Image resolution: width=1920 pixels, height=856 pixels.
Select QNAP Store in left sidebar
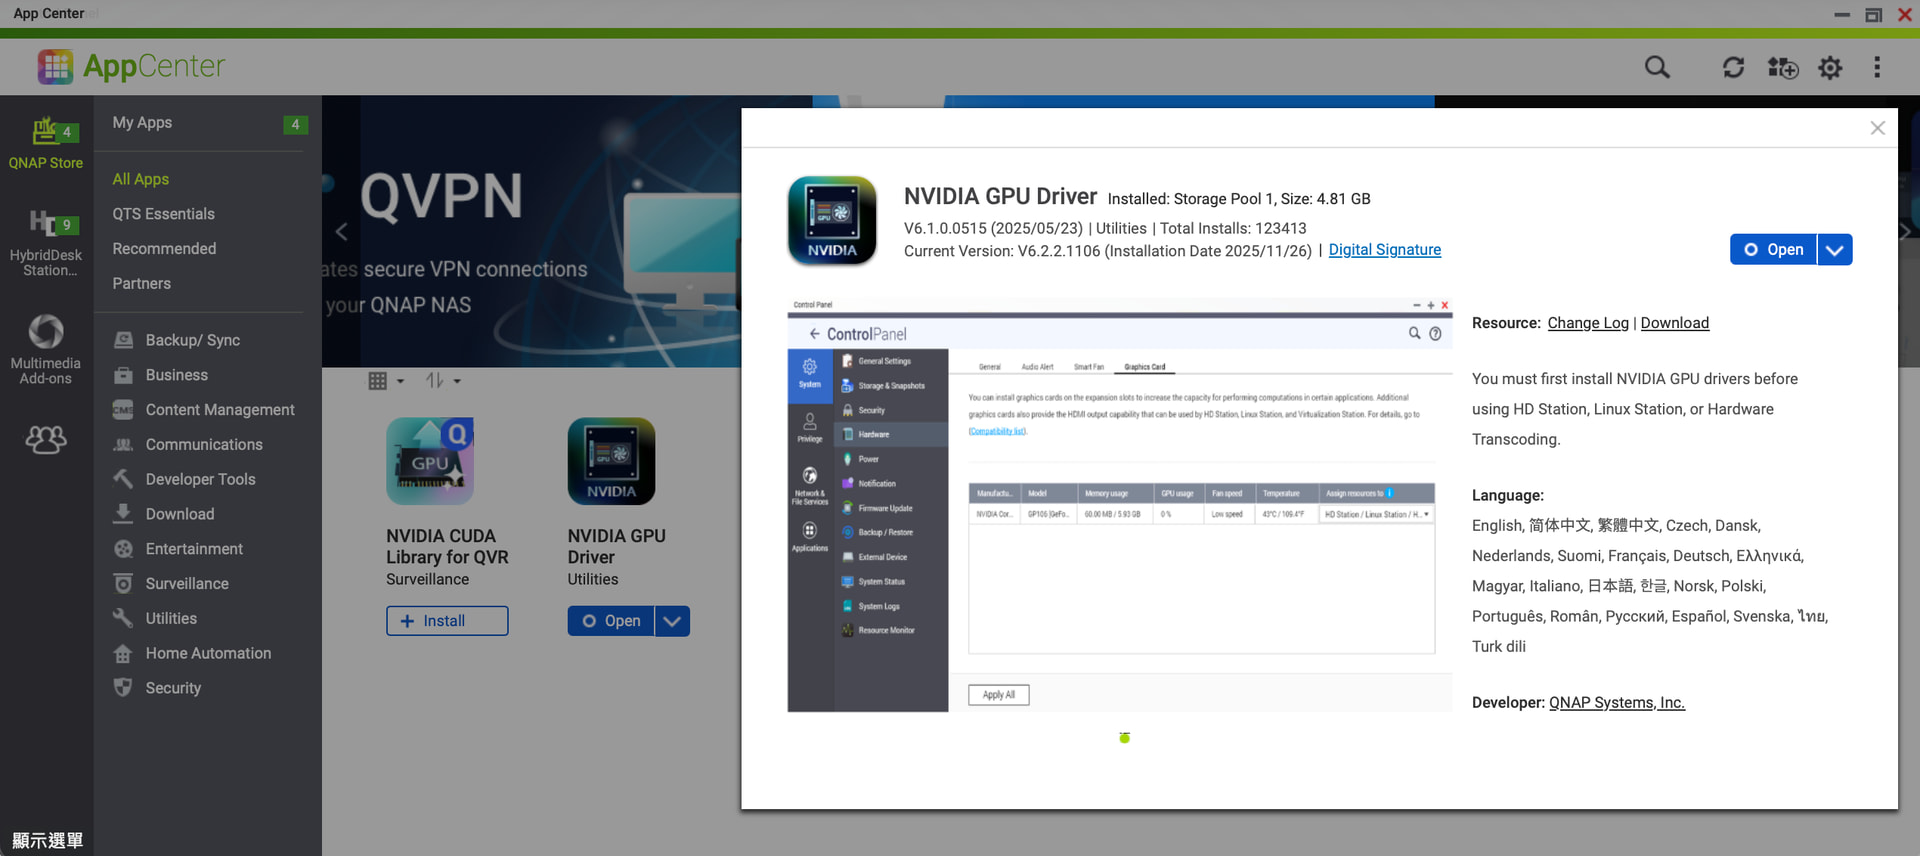pos(46,143)
